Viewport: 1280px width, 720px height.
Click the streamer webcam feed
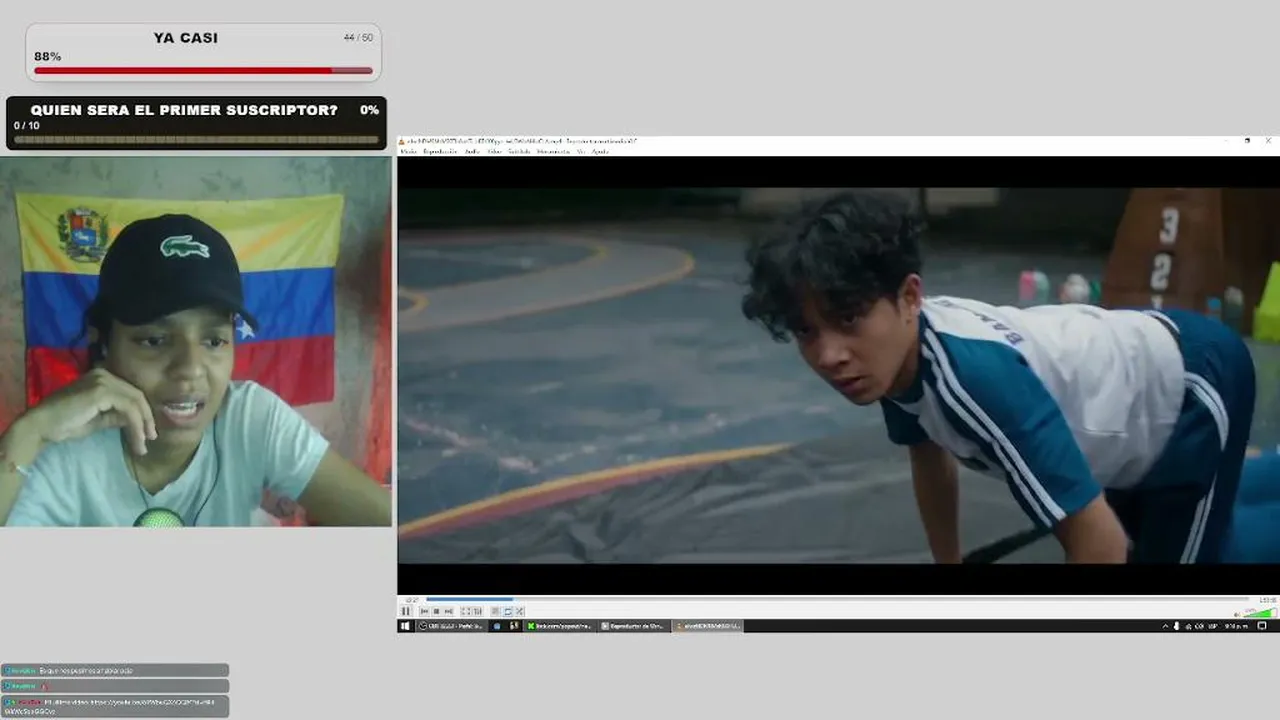196,341
